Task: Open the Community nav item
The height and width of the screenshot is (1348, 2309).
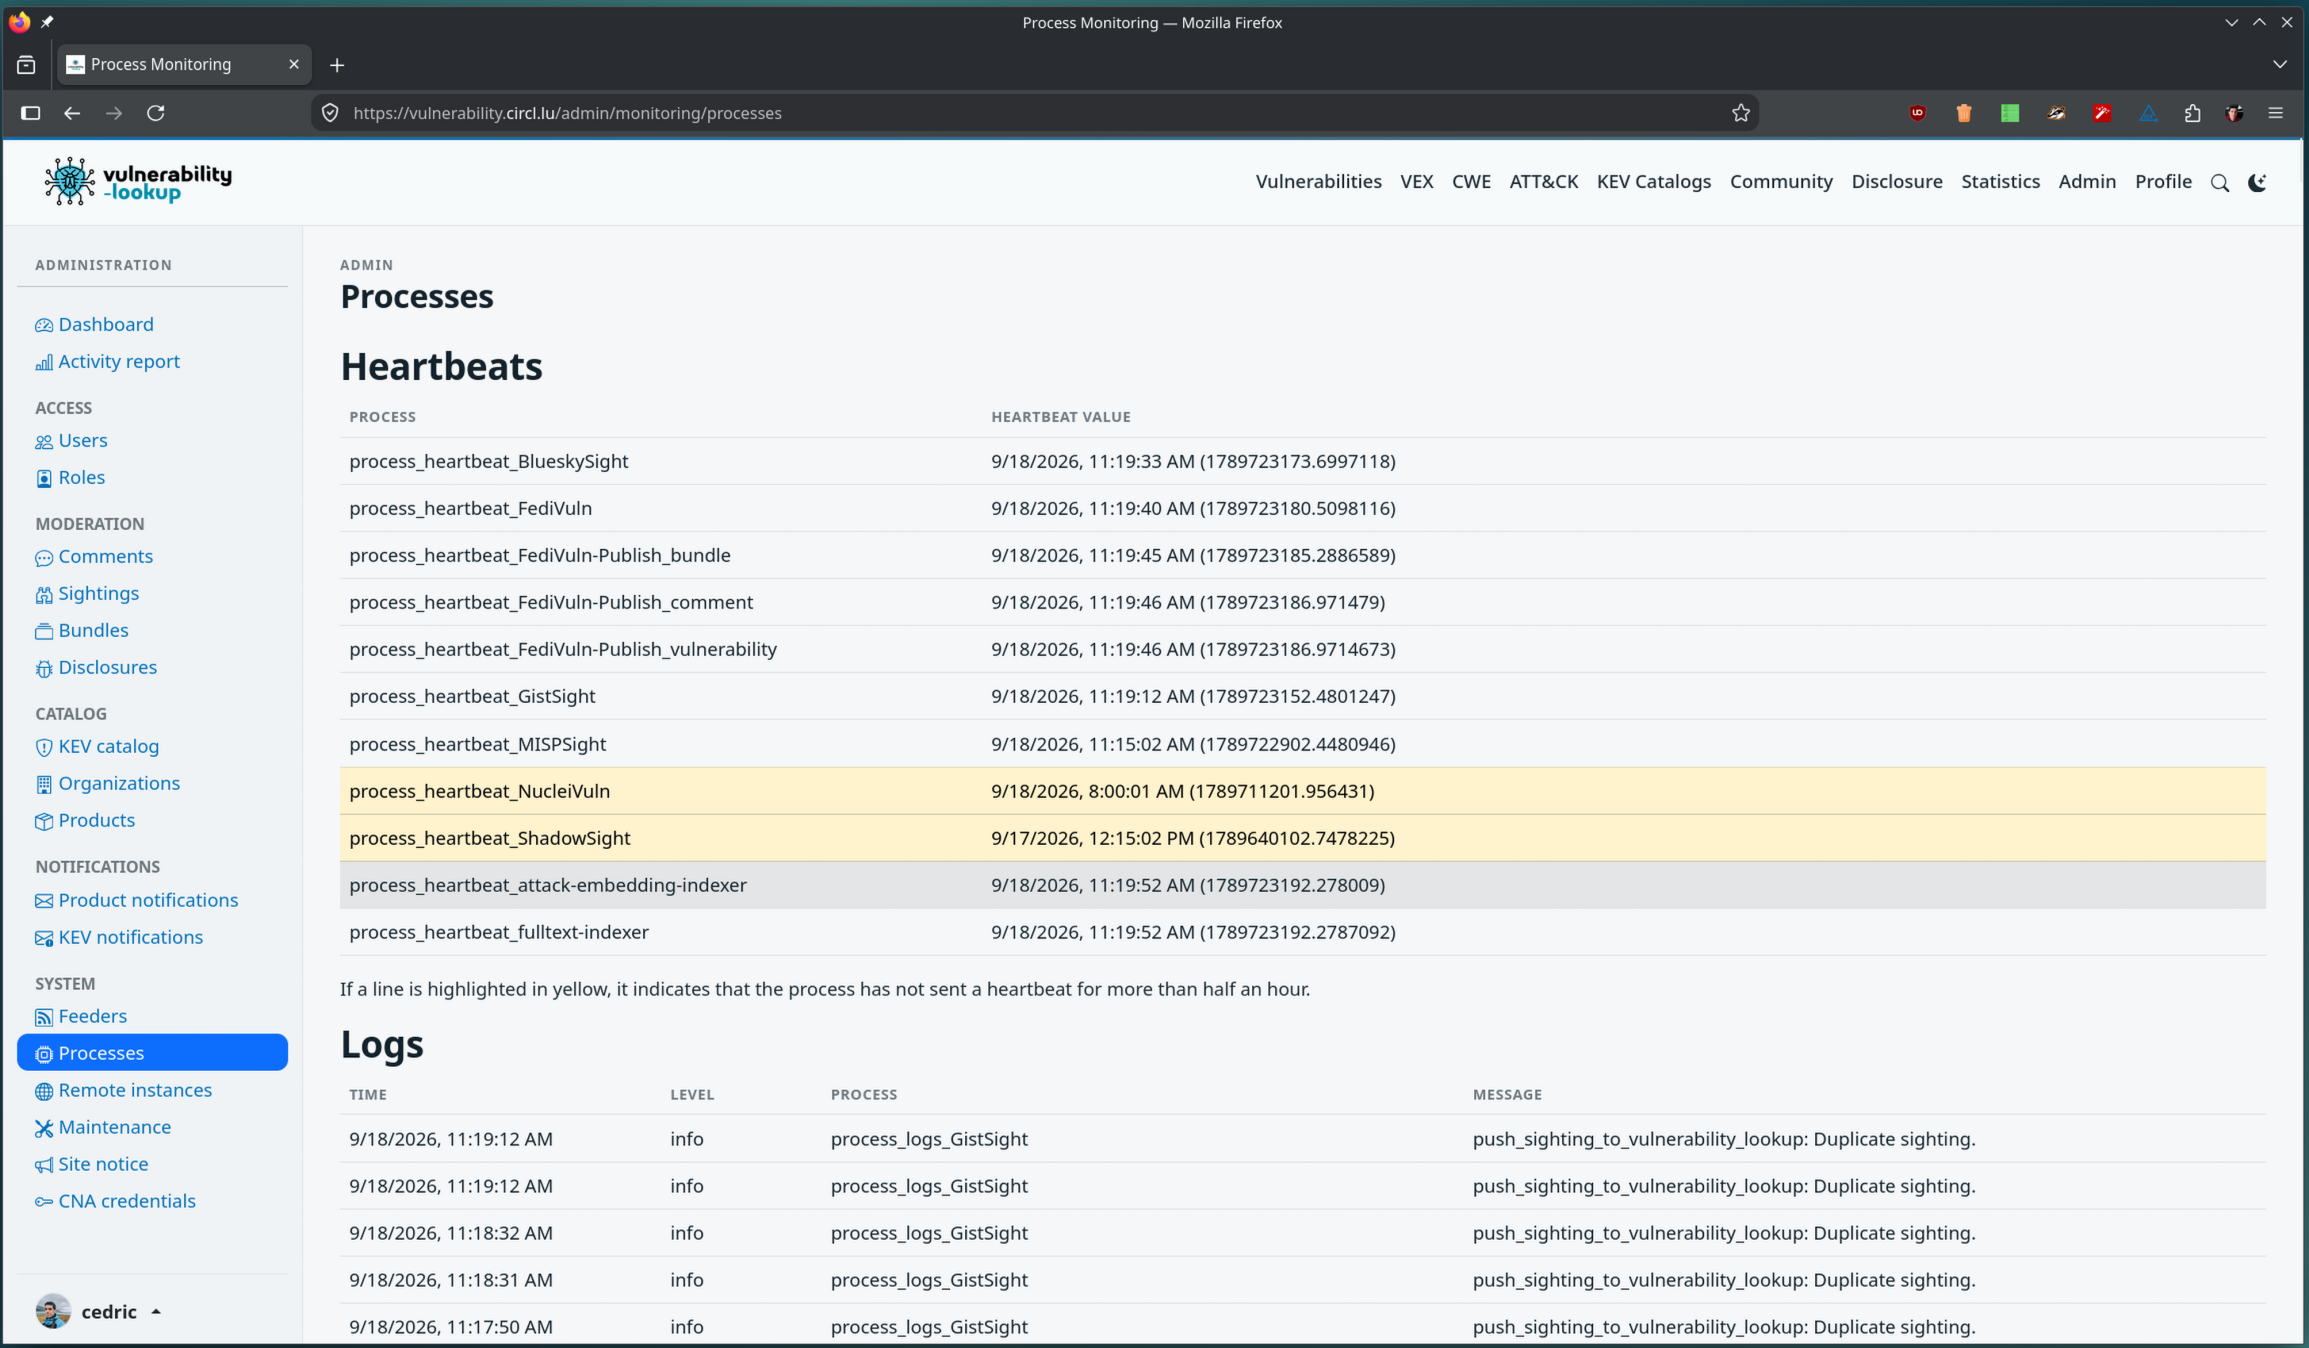Action: pos(1781,182)
